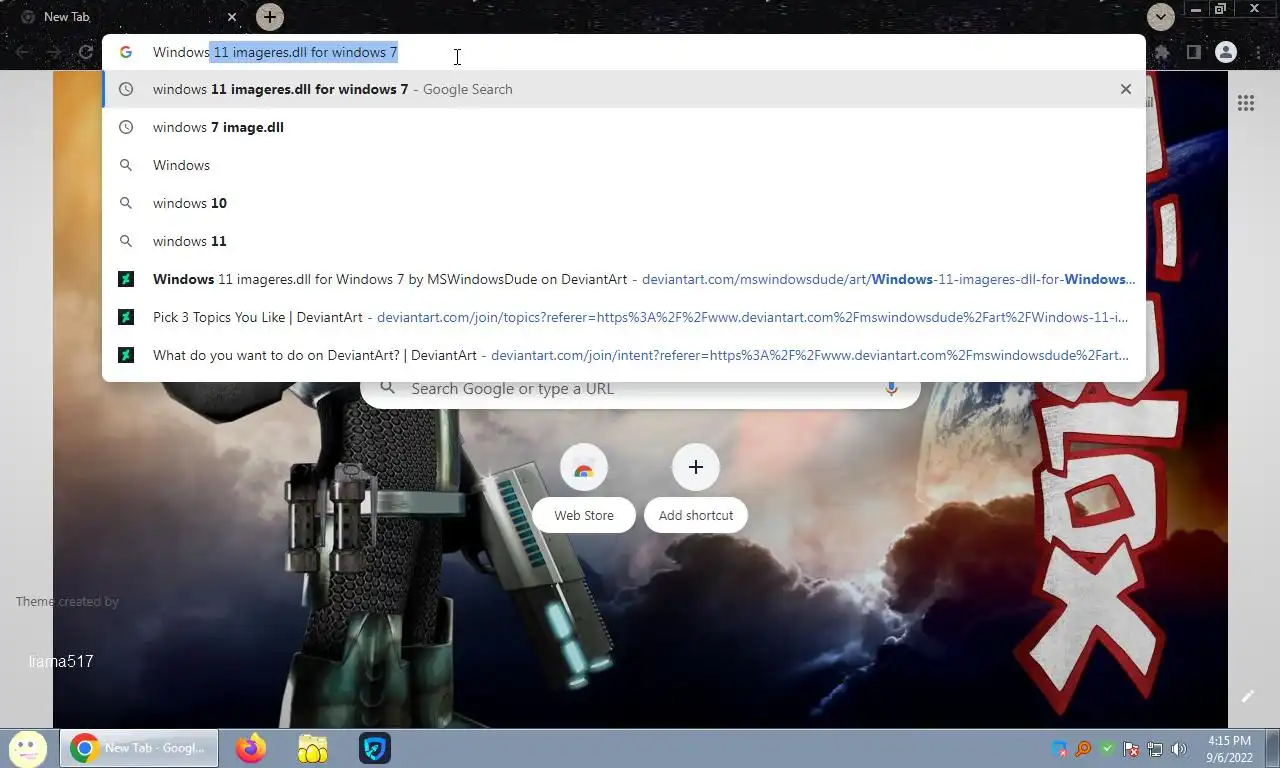
Task: Open the yellow folder app in taskbar
Action: point(313,748)
